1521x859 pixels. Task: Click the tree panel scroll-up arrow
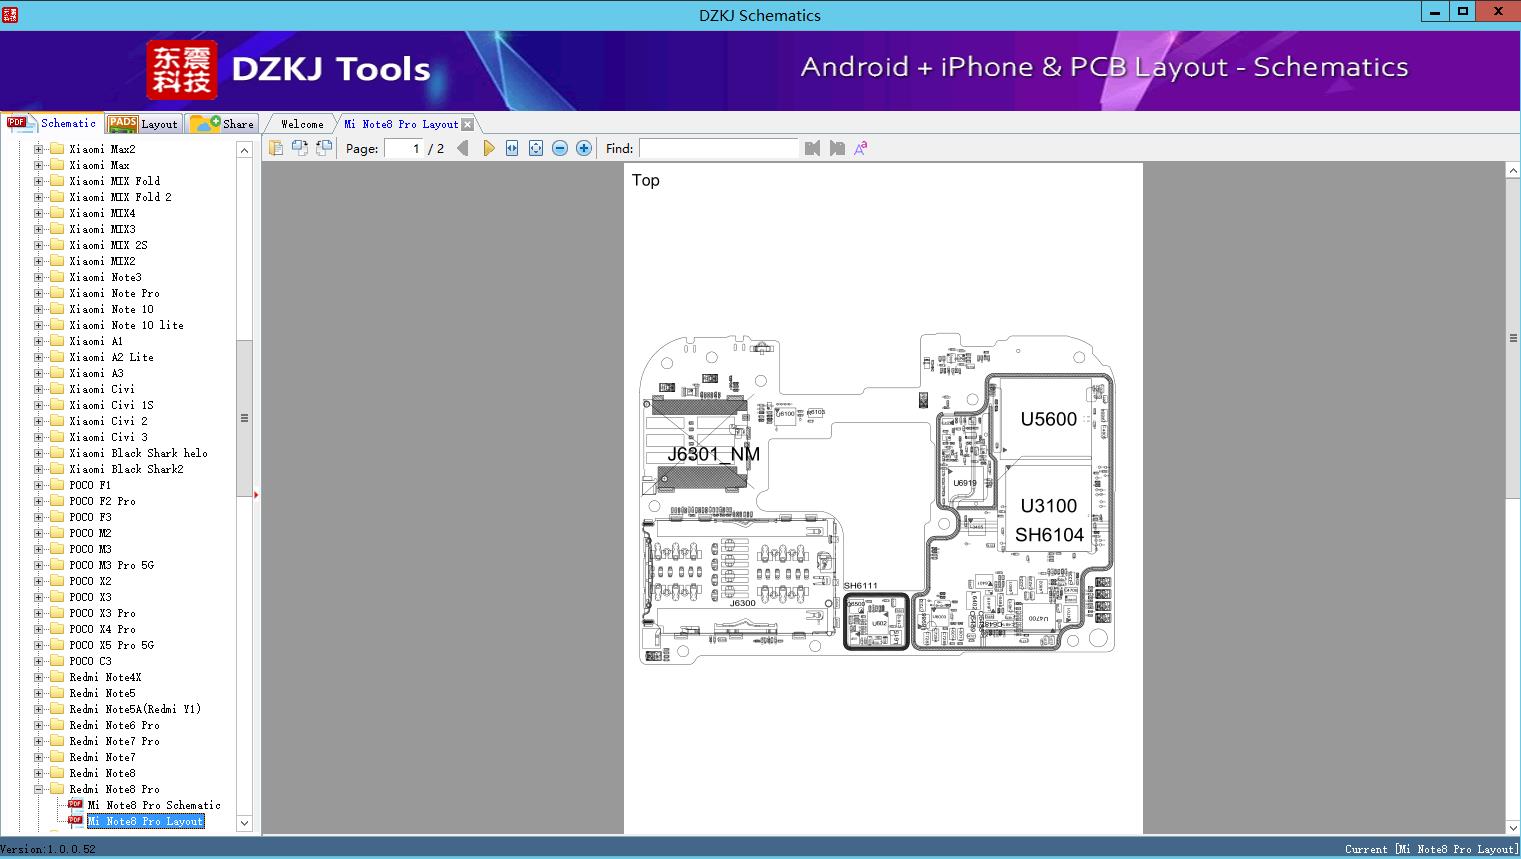[x=244, y=150]
